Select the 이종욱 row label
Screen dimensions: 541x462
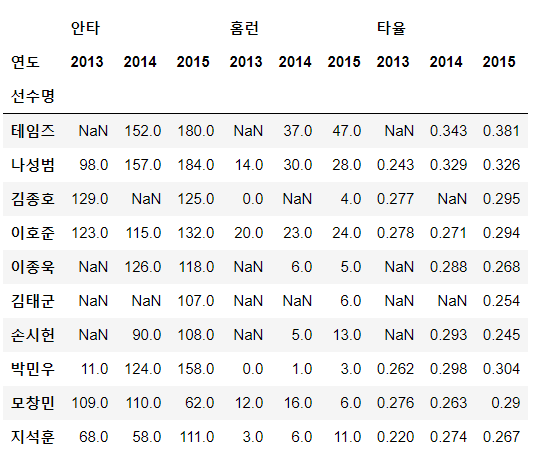[33, 267]
